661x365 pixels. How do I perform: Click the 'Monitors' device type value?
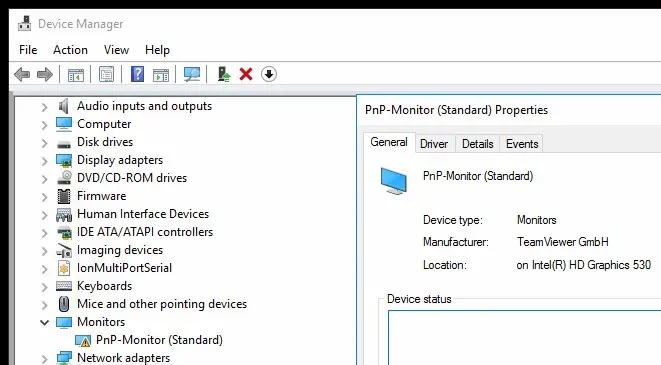536,220
